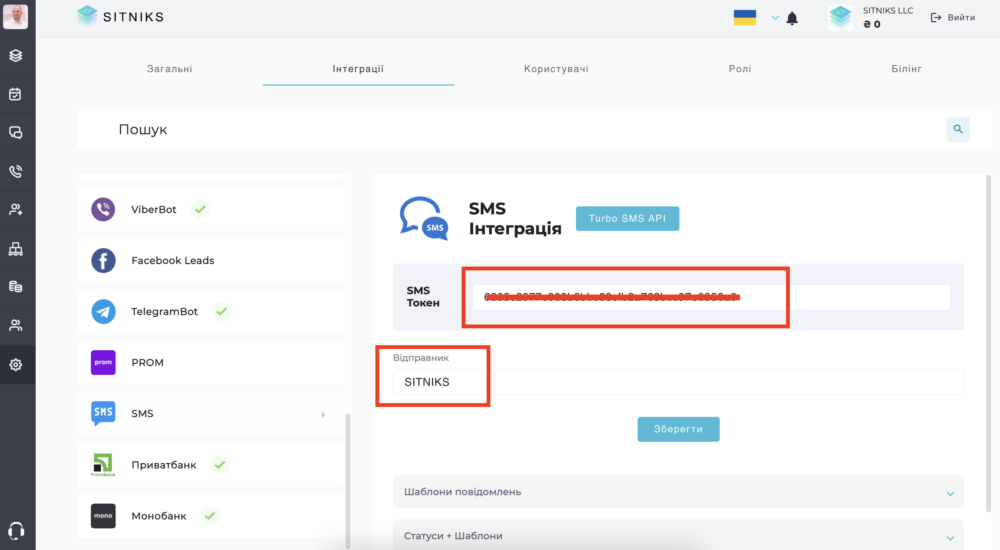
Task: Open the add-client sidebar icon
Action: pyautogui.click(x=16, y=209)
